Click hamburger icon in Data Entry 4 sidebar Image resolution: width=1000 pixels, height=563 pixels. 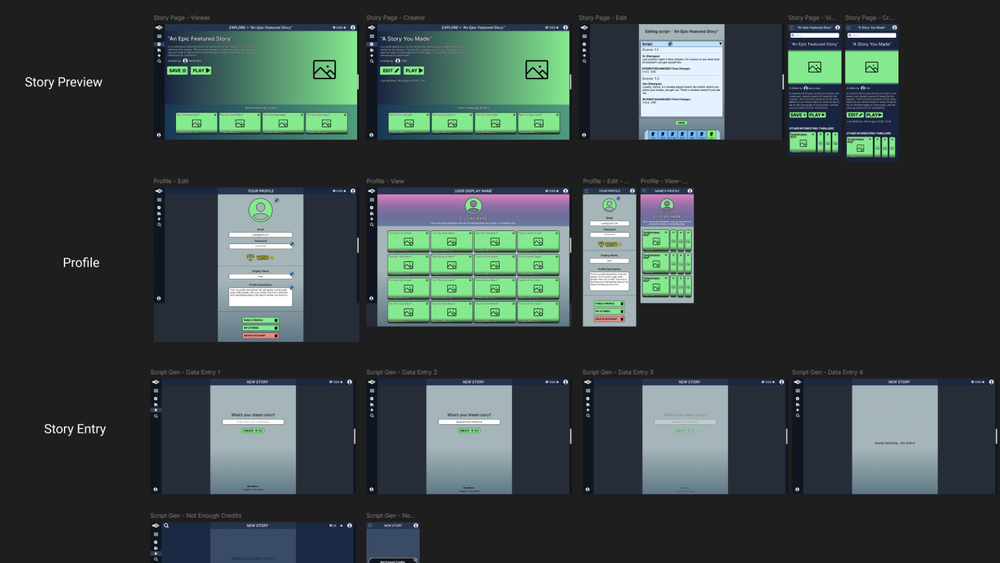[x=797, y=391]
